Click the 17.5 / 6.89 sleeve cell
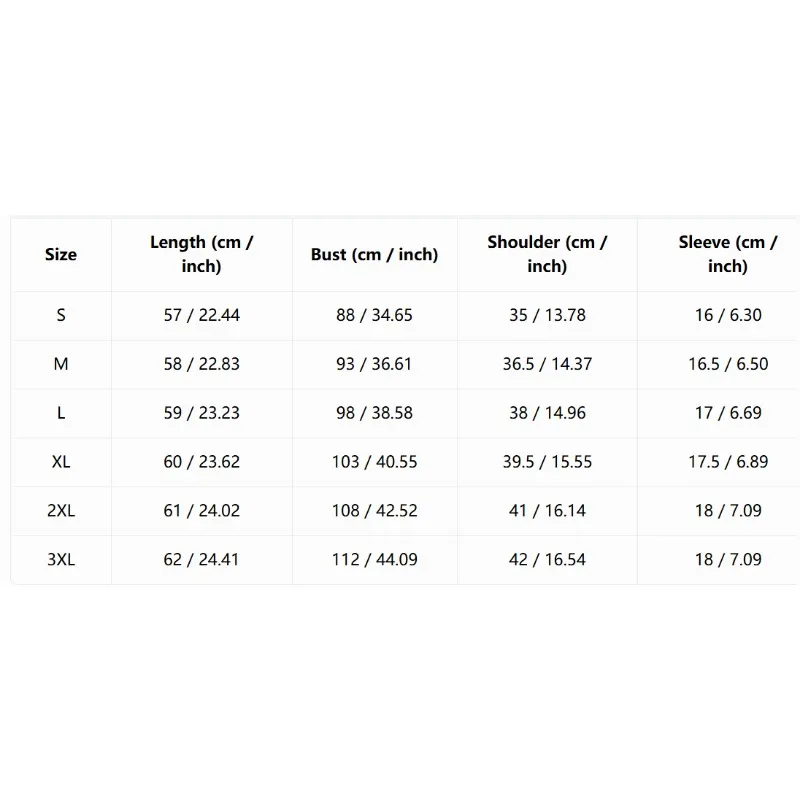The height and width of the screenshot is (800, 800). point(728,462)
